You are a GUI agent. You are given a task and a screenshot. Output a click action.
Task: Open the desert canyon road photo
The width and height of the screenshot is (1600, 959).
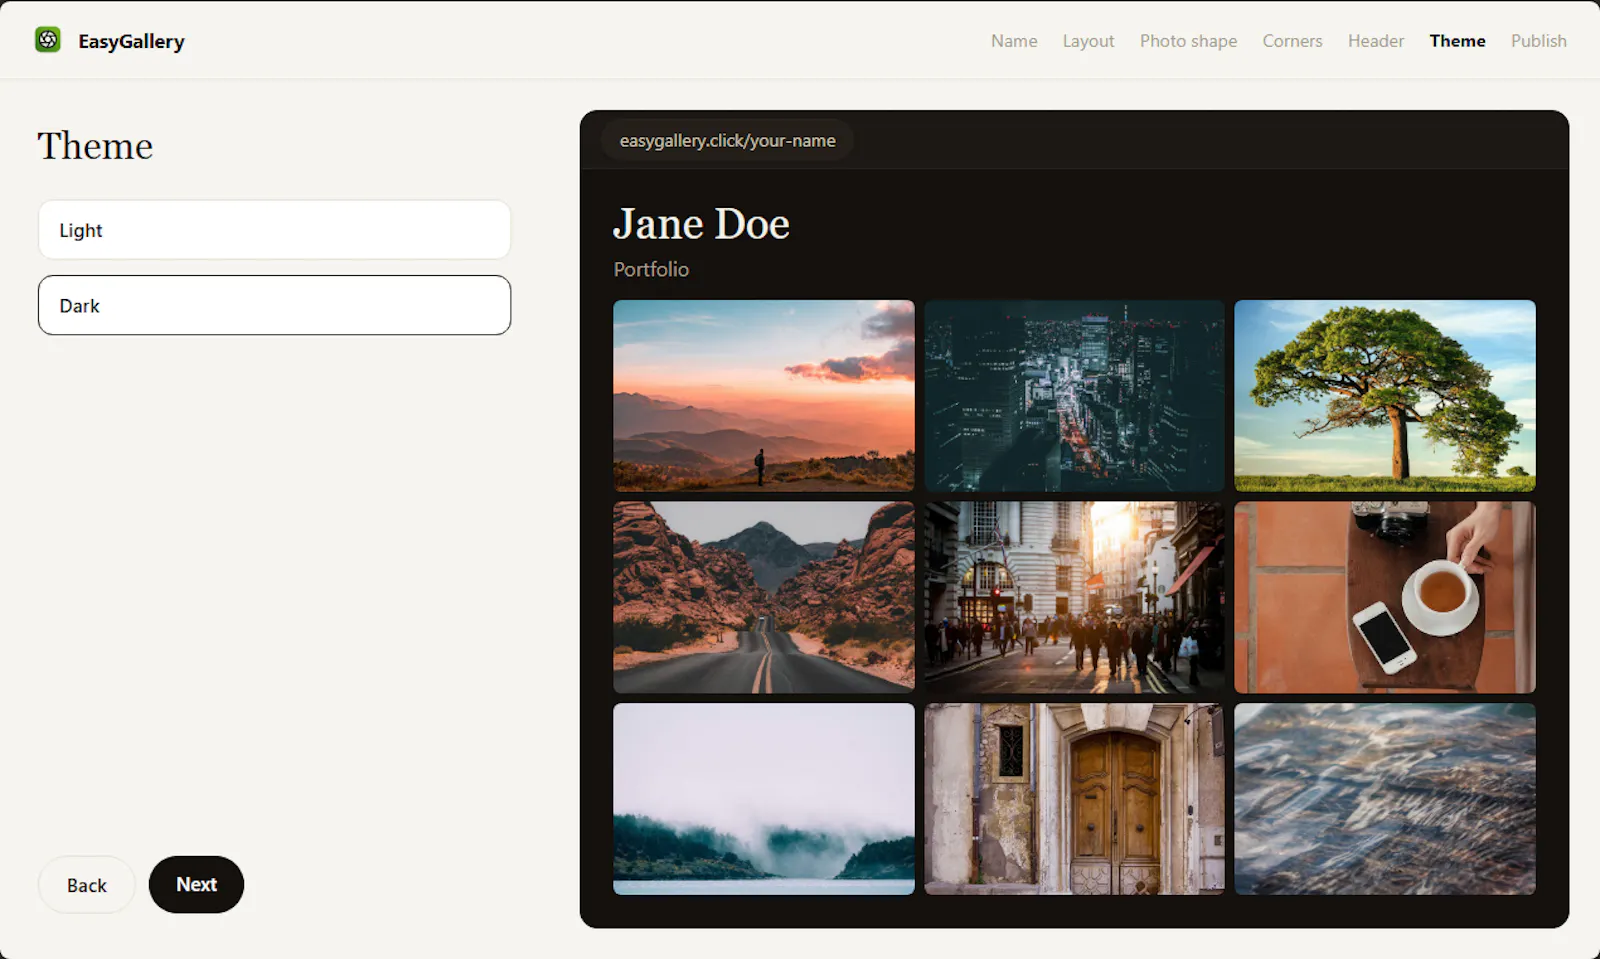click(764, 597)
